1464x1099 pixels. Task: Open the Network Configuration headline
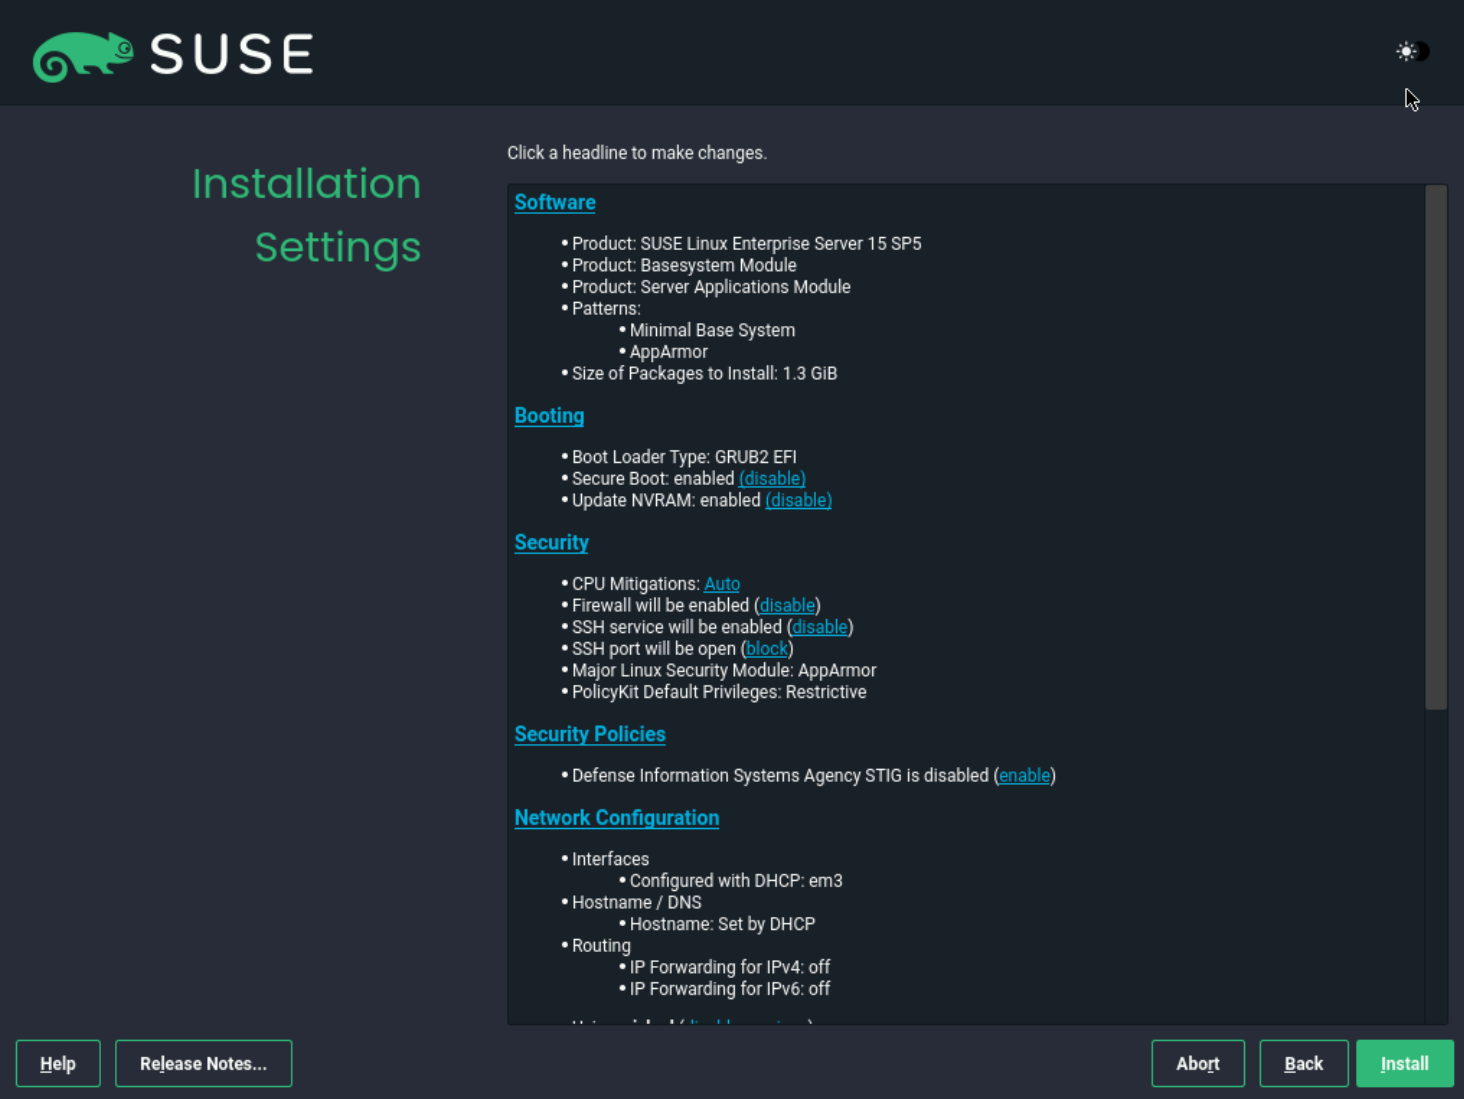(617, 817)
